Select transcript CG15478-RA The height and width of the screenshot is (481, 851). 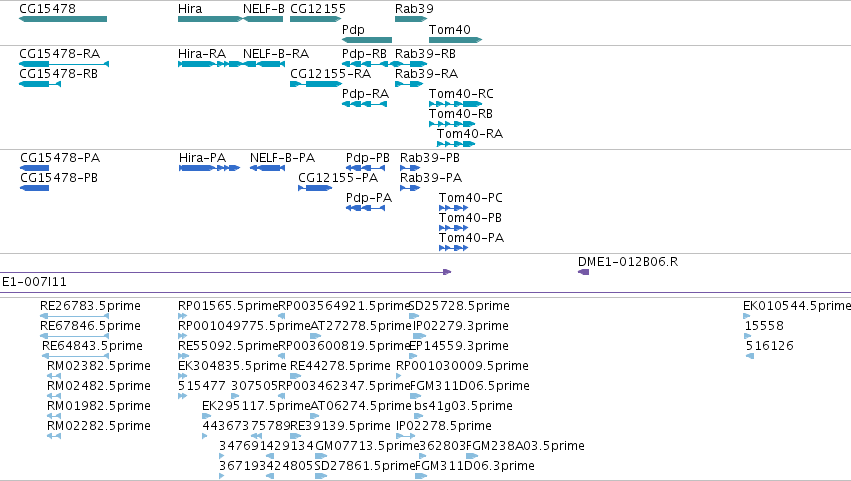click(64, 64)
